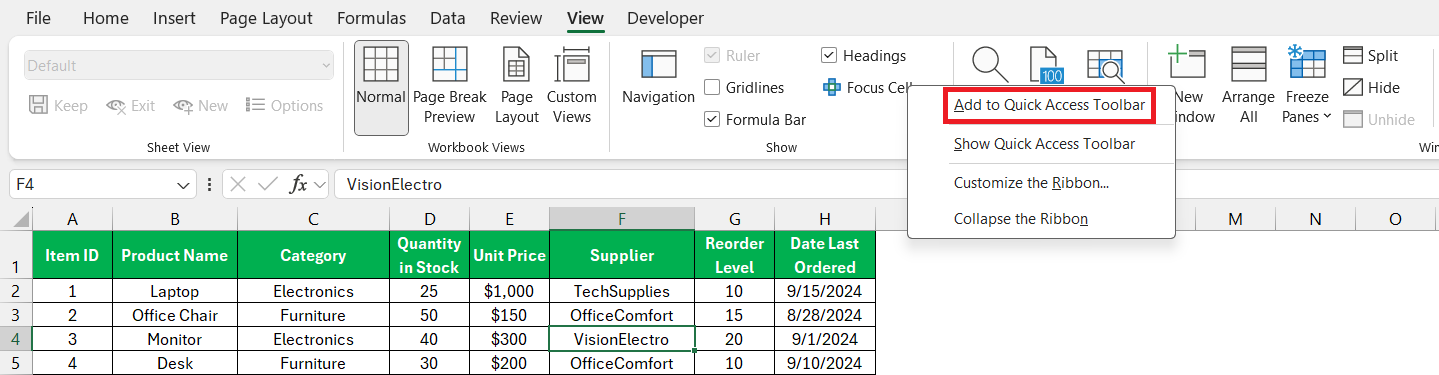Image resolution: width=1439 pixels, height=375 pixels.
Task: Choose Show Quick Access Toolbar
Action: click(1044, 144)
